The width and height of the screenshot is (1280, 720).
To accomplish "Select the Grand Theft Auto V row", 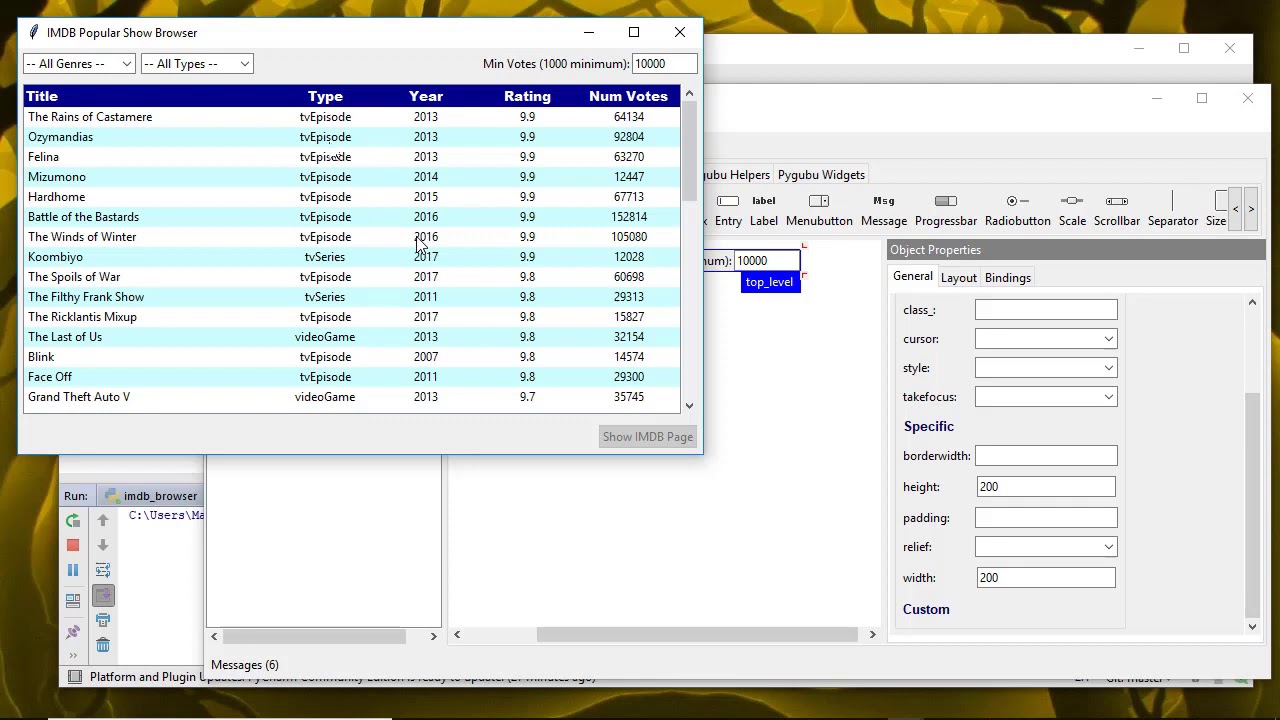I will tap(352, 397).
